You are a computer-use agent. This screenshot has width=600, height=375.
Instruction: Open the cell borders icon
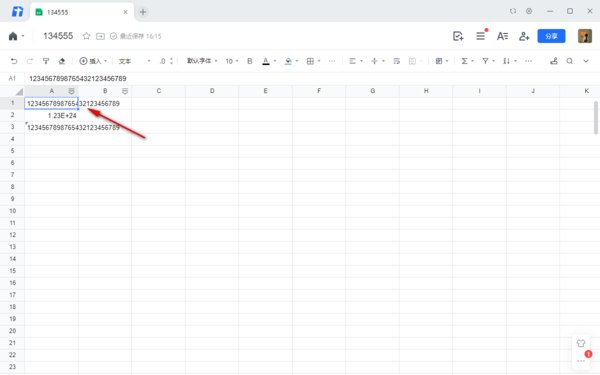coord(310,61)
